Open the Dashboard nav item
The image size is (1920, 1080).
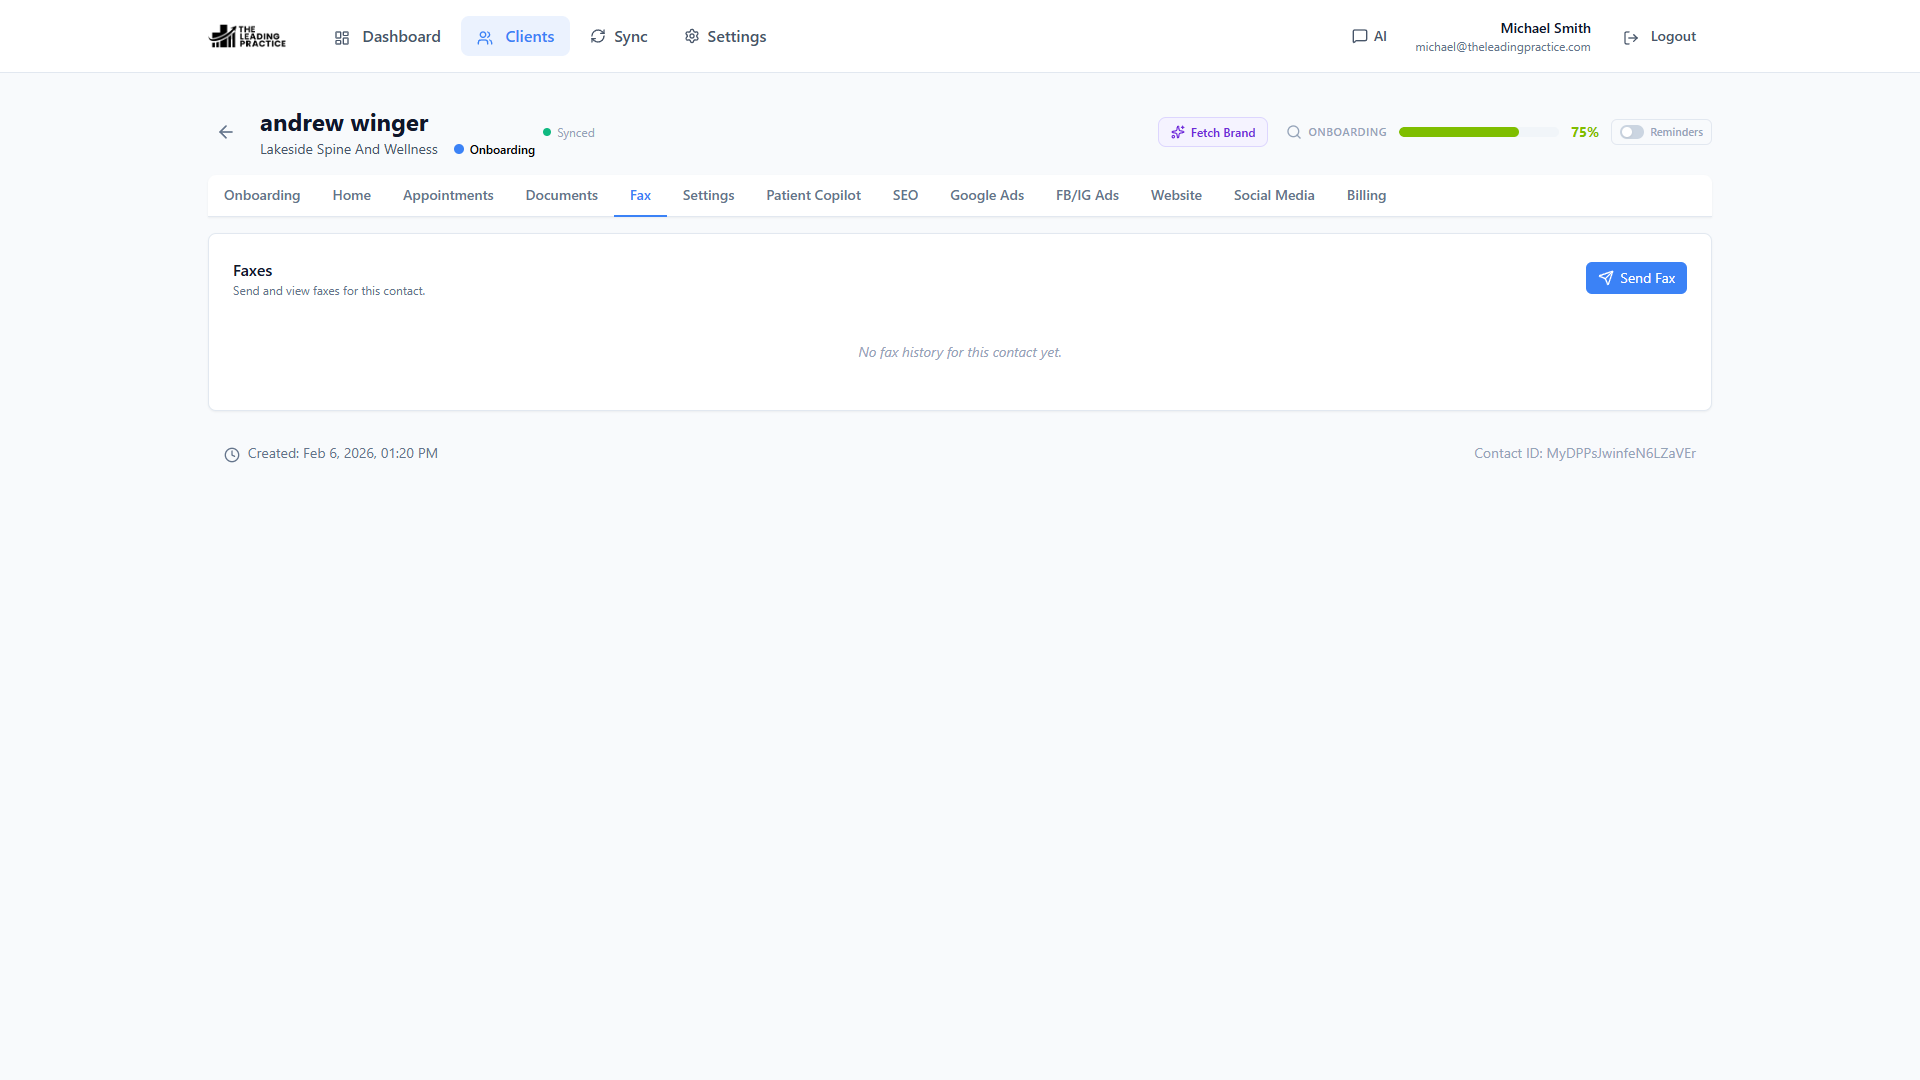pyautogui.click(x=387, y=36)
